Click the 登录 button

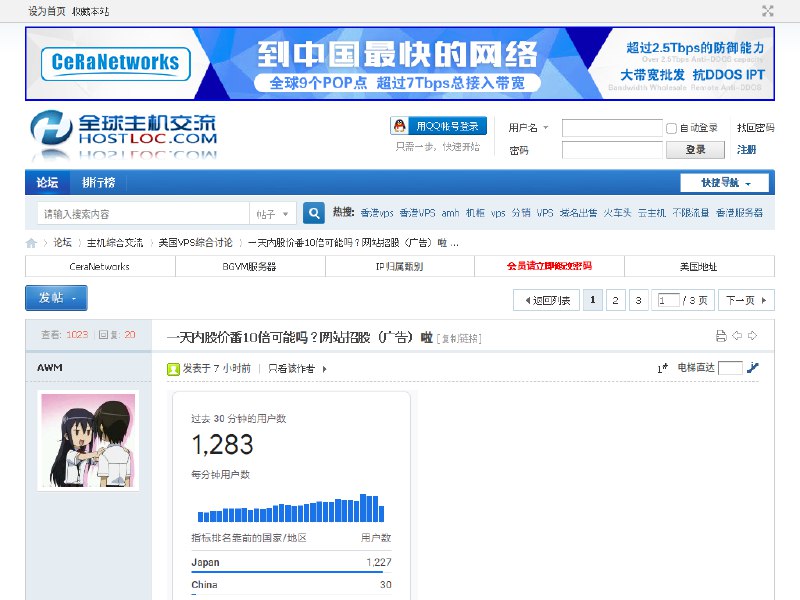pos(694,148)
